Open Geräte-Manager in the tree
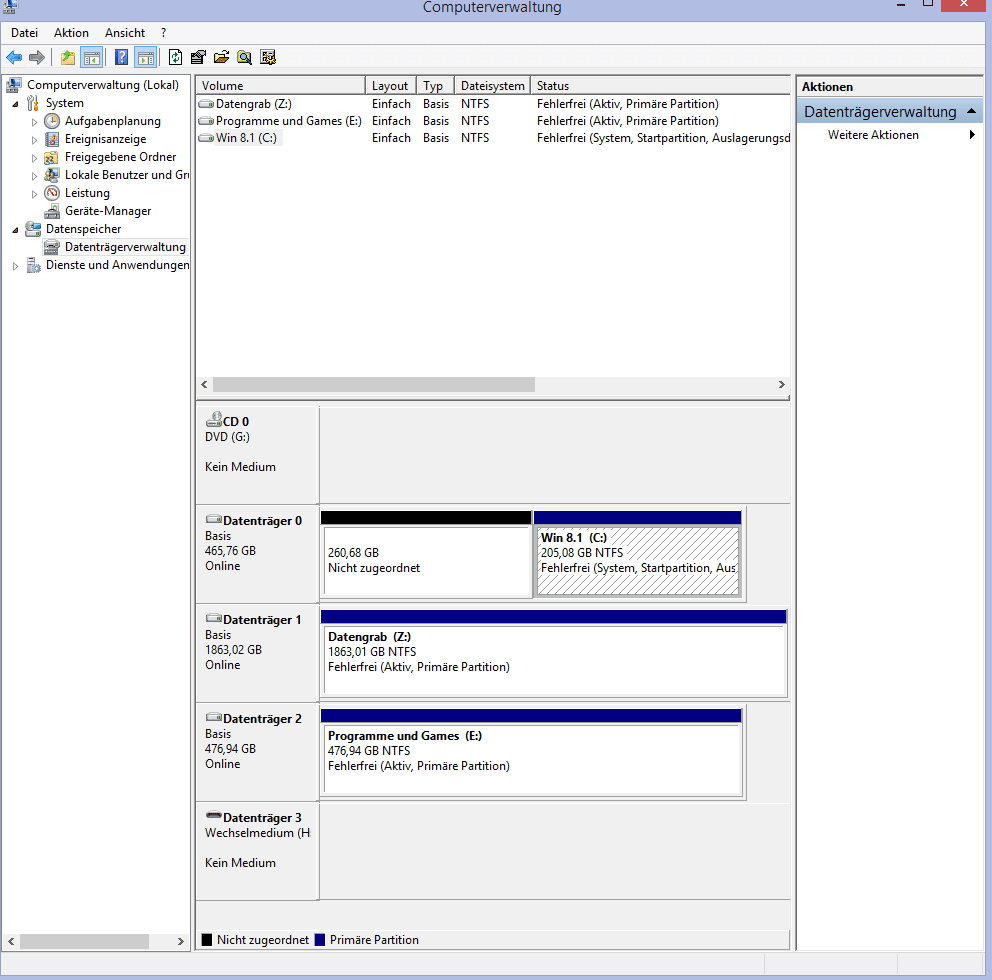The width and height of the screenshot is (992, 980). pyautogui.click(x=108, y=211)
